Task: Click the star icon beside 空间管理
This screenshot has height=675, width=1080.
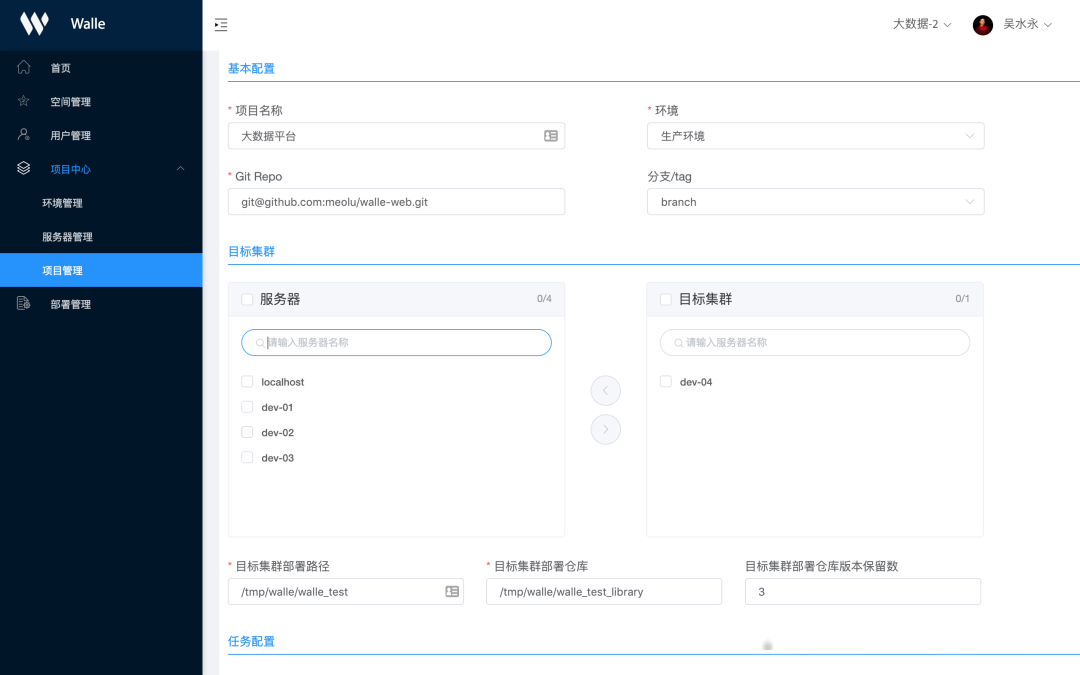Action: (24, 102)
